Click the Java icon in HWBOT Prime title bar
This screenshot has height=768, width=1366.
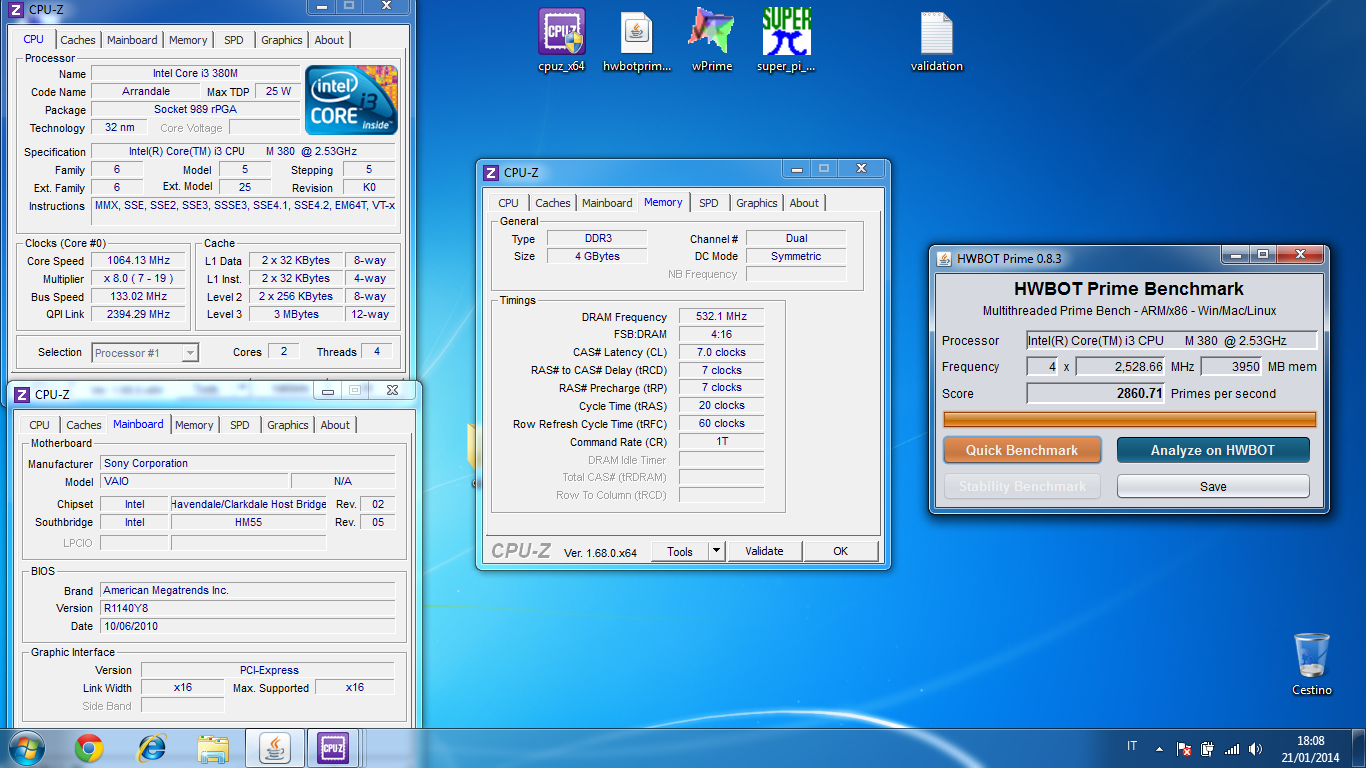click(x=944, y=258)
